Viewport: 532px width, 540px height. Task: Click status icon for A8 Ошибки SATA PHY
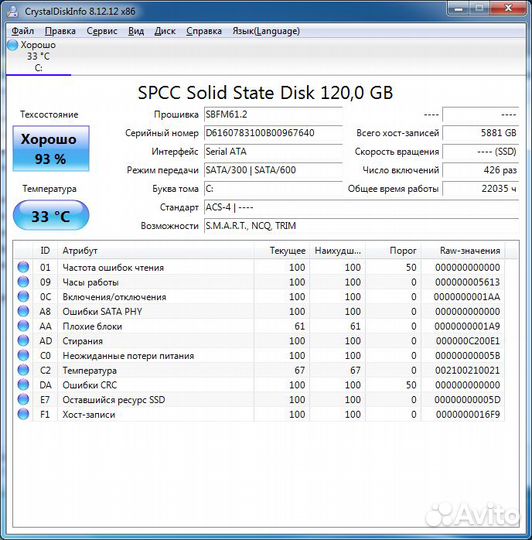pos(23,311)
